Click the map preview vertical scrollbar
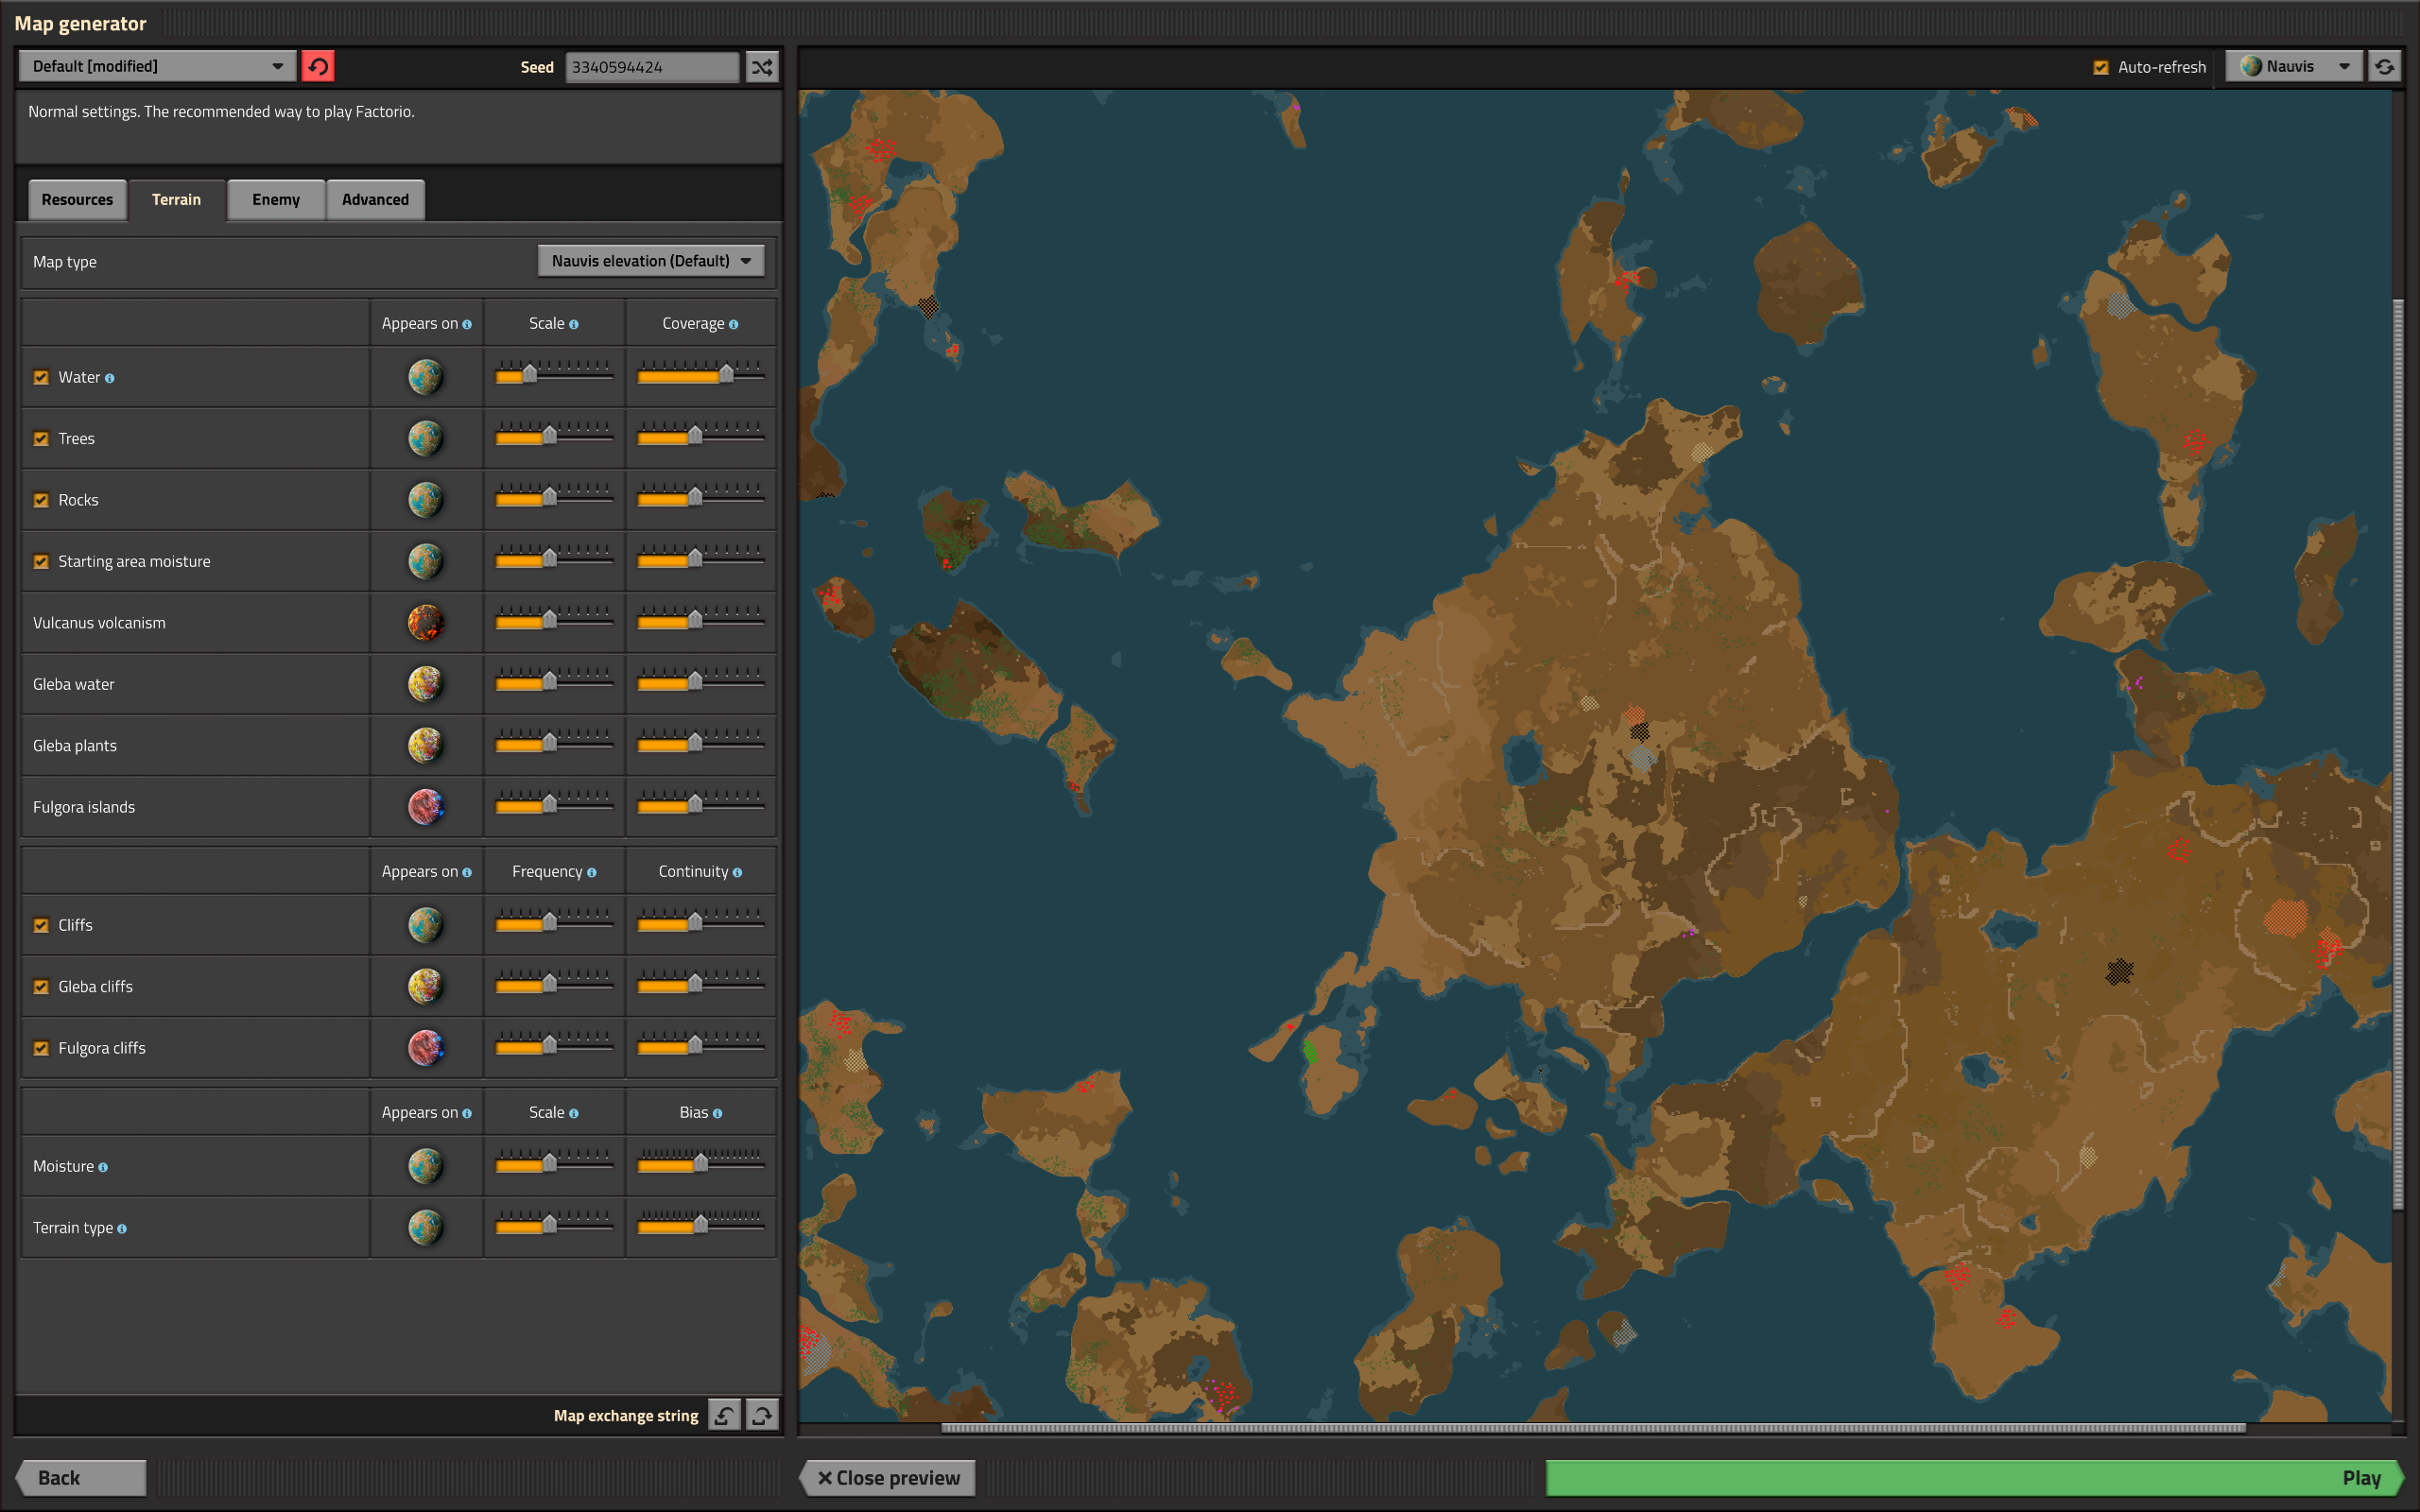 [x=2397, y=755]
